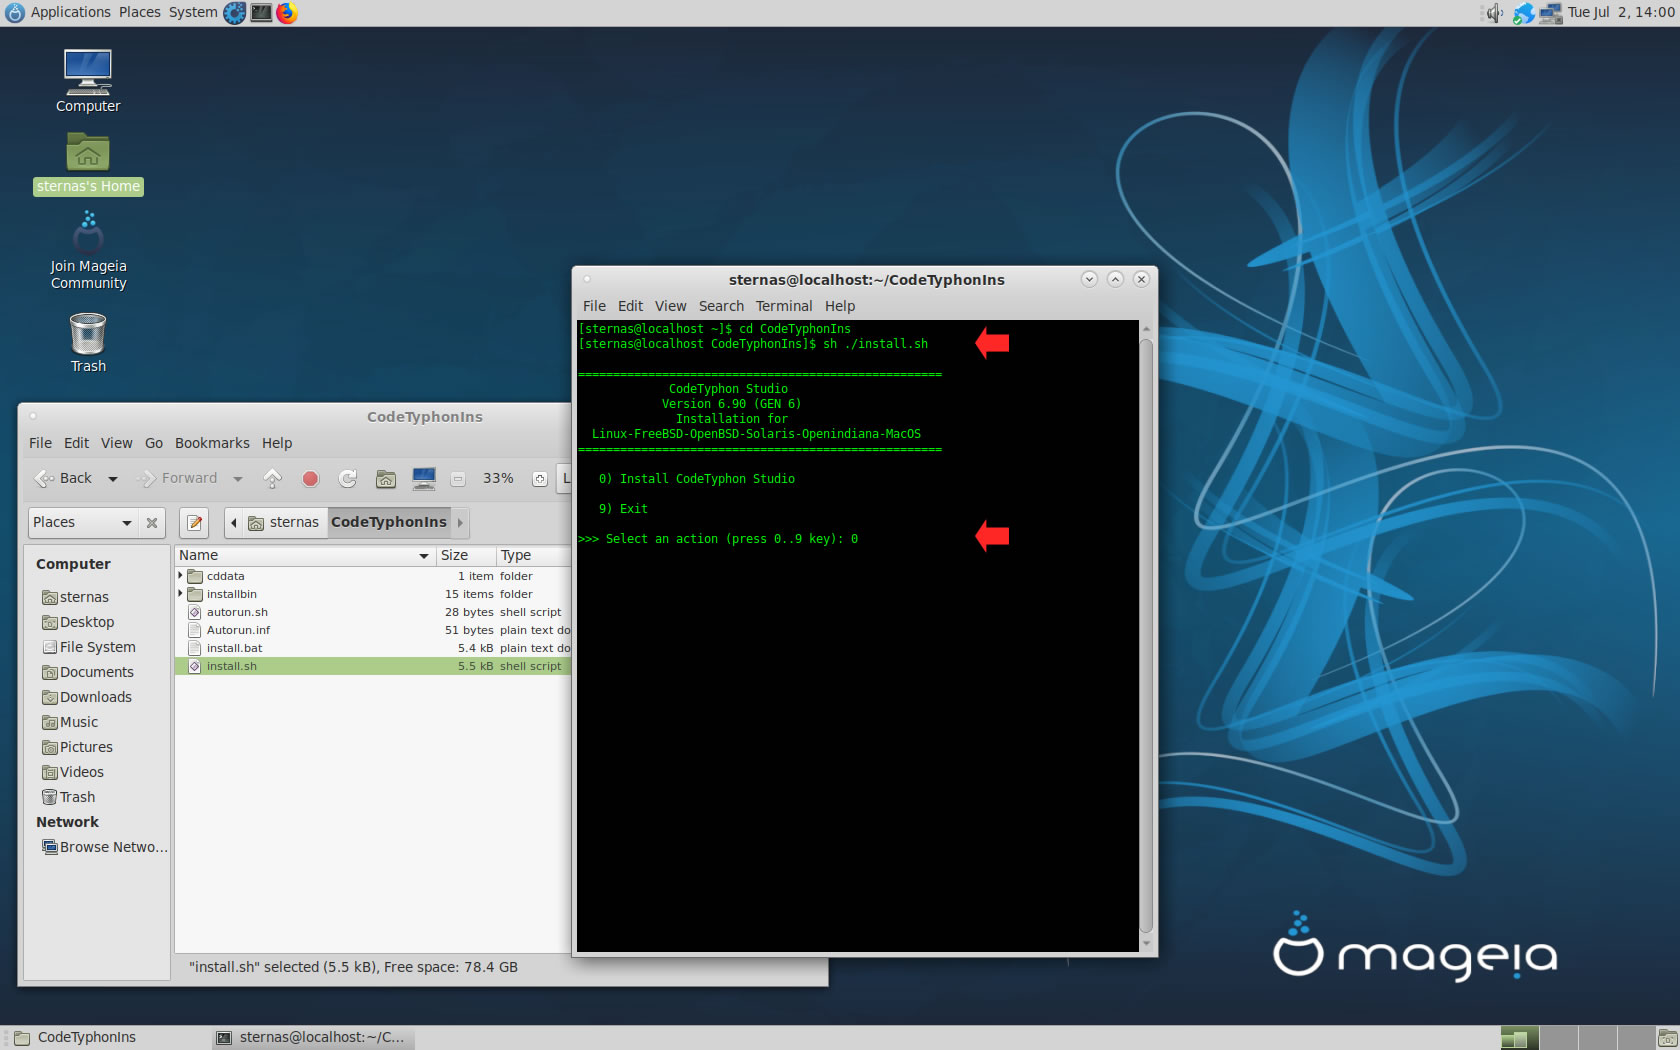Click the Back button
The height and width of the screenshot is (1050, 1680).
coord(64,479)
